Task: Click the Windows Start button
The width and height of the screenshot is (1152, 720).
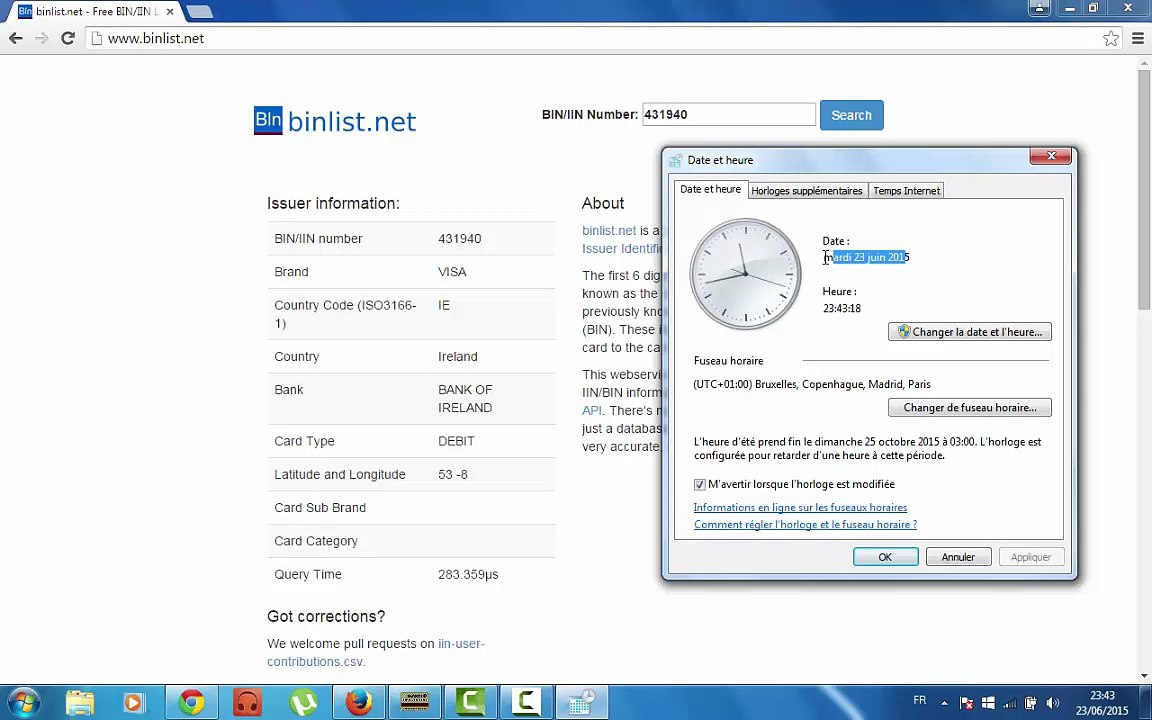Action: coord(24,703)
